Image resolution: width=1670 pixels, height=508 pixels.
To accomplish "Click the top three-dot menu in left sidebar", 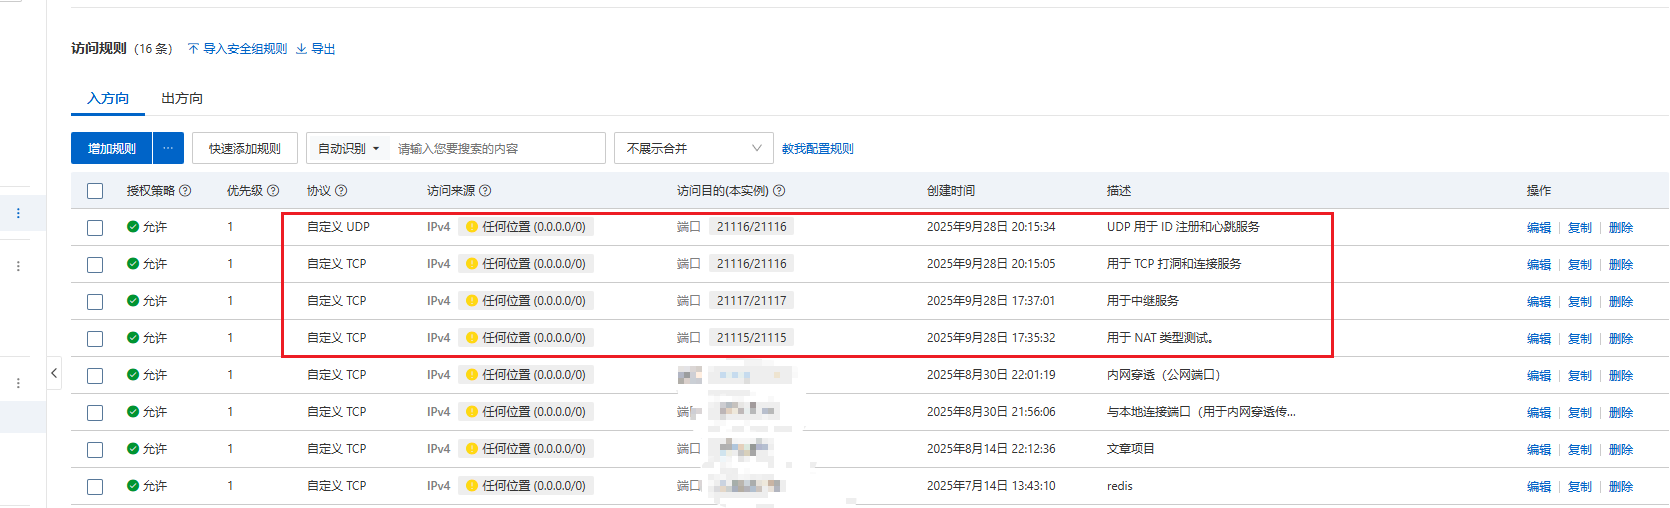I will click(18, 213).
